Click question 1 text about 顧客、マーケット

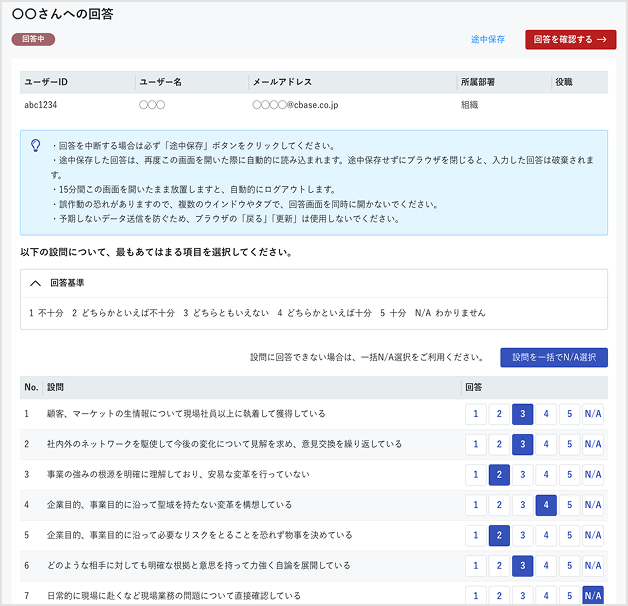[x=186, y=414]
